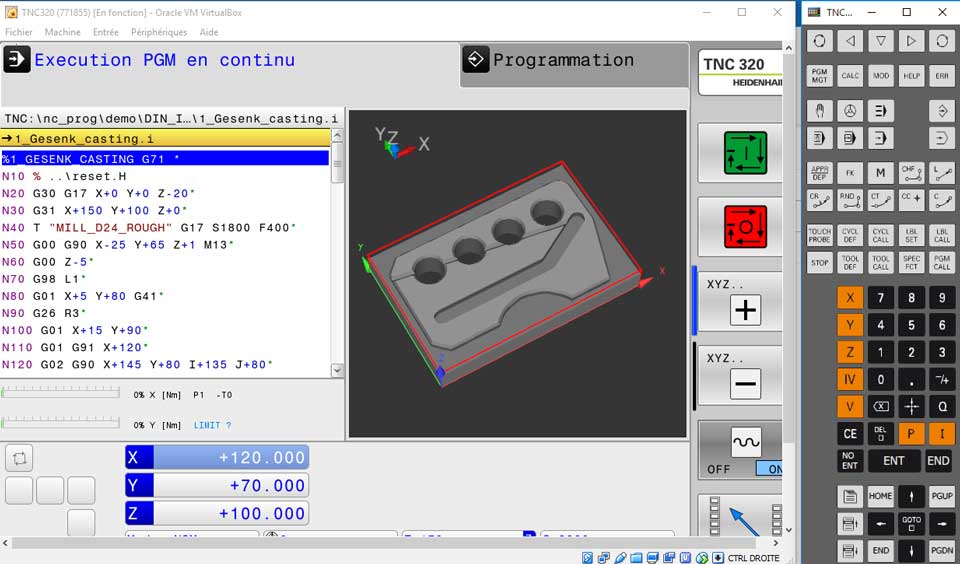Click the ENT key
960x564 pixels.
click(894, 461)
